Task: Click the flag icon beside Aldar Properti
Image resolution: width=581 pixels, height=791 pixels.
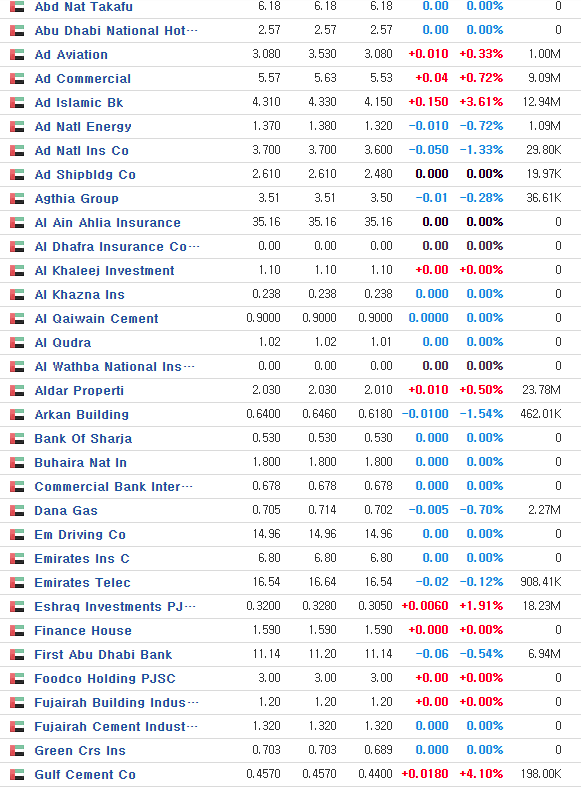Action: (17, 390)
